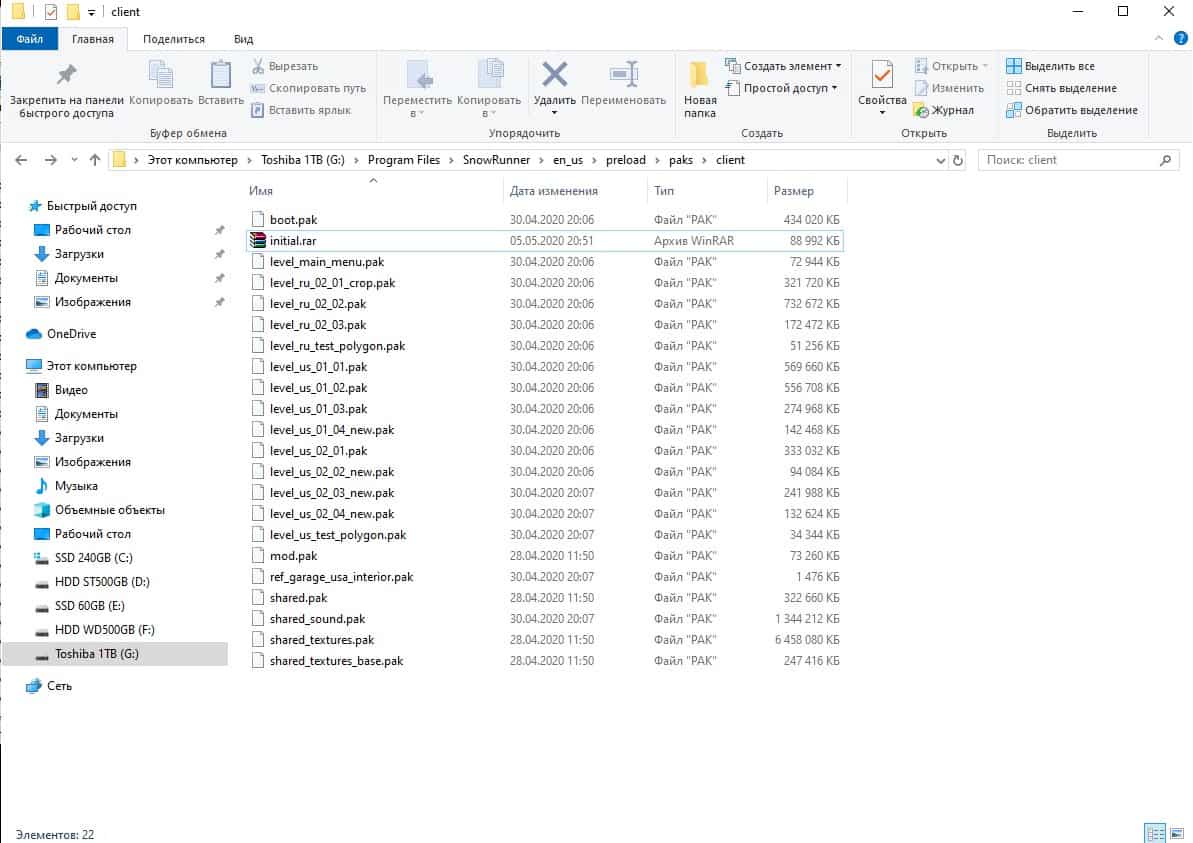Image resolution: width=1193 pixels, height=843 pixels.
Task: Open the blue Файл (File) menu
Action: [29, 39]
